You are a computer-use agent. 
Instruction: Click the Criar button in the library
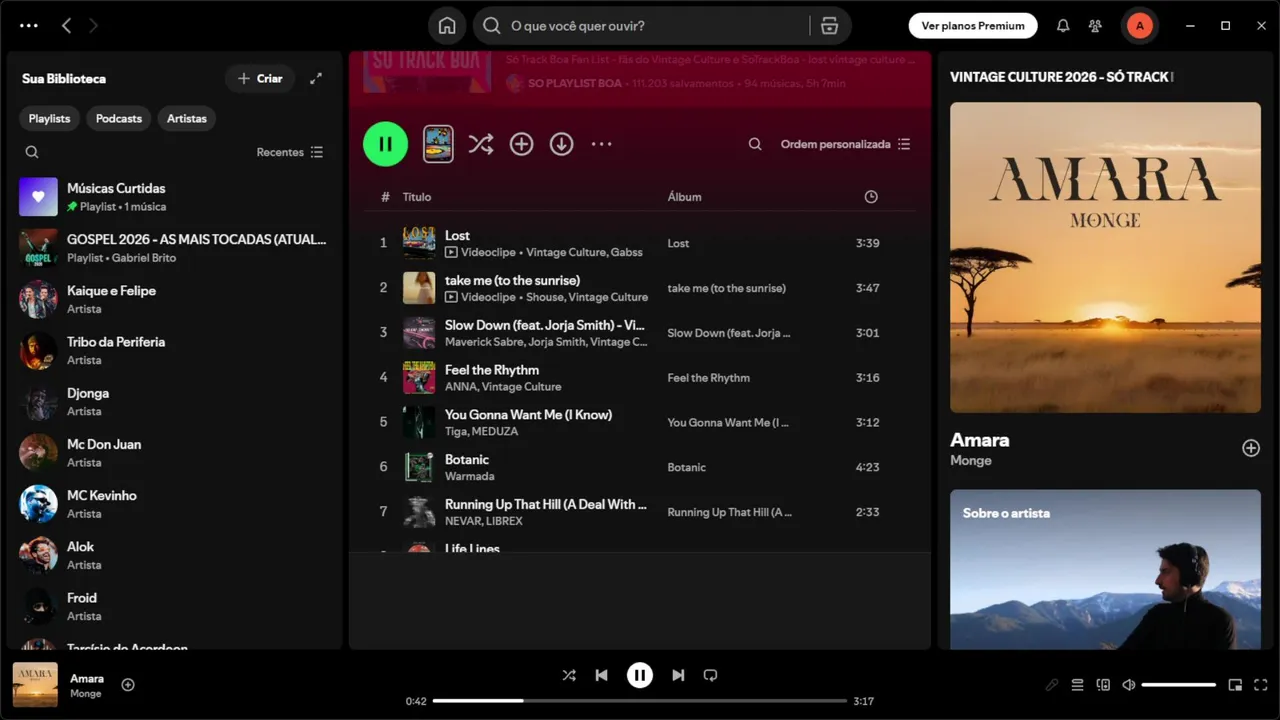(260, 78)
